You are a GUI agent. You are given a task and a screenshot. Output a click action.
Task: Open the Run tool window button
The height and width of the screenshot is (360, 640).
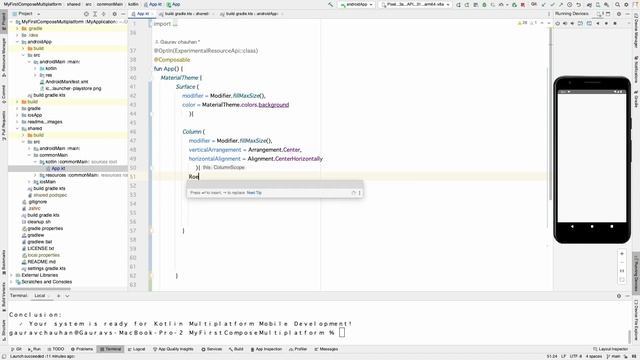click(34, 349)
